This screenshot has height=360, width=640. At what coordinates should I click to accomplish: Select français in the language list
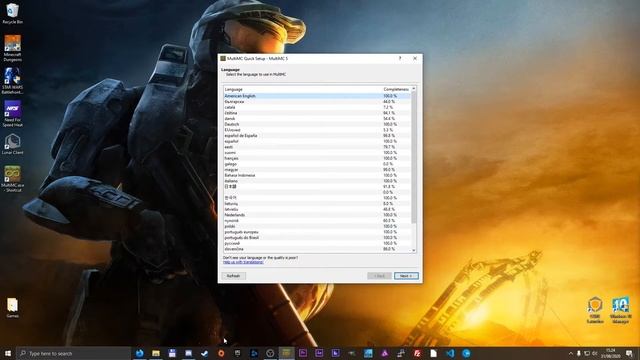pyautogui.click(x=317, y=158)
